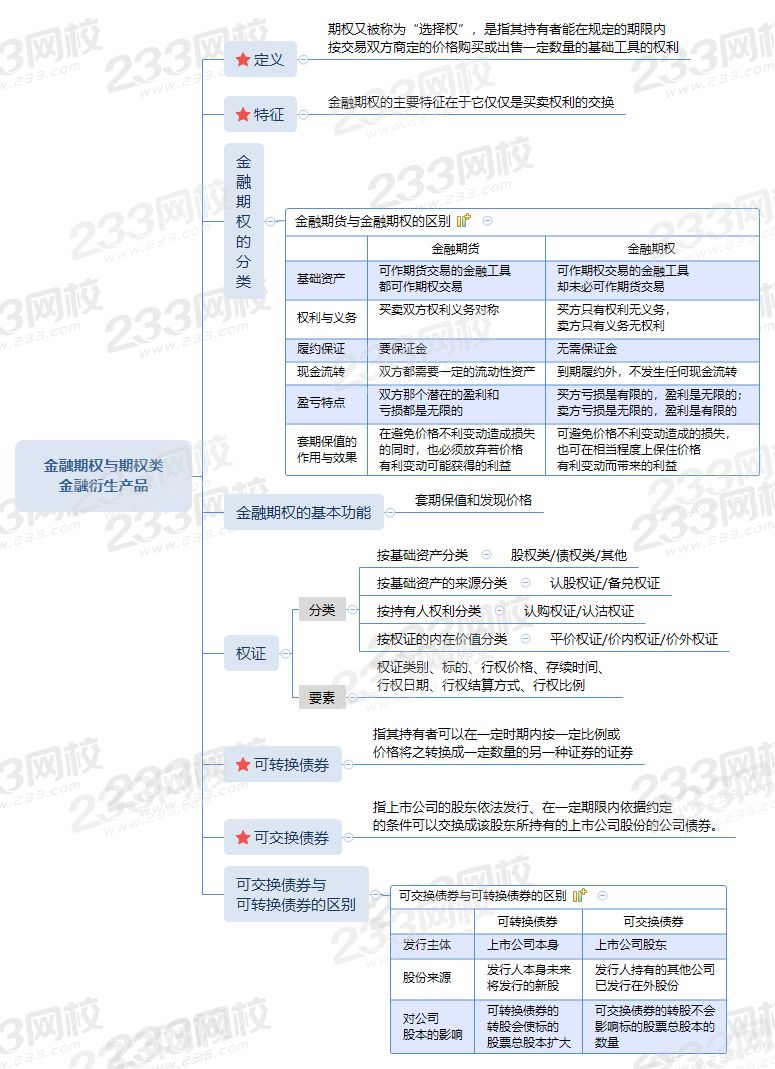Click the 金融期权的主要特征 description text
775x1069 pixels.
(x=471, y=102)
